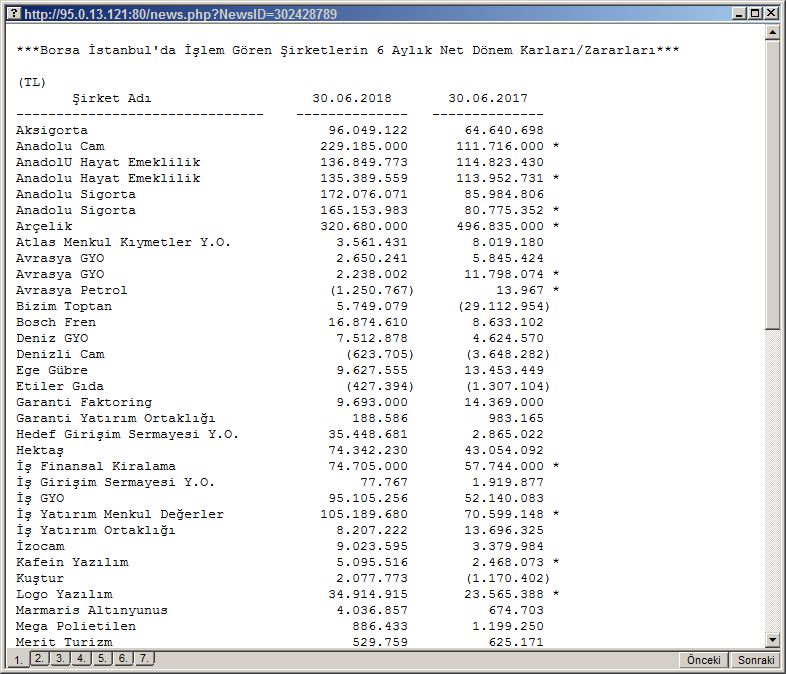Click Etiler Gıda company name
The width and height of the screenshot is (786, 674).
(x=60, y=387)
